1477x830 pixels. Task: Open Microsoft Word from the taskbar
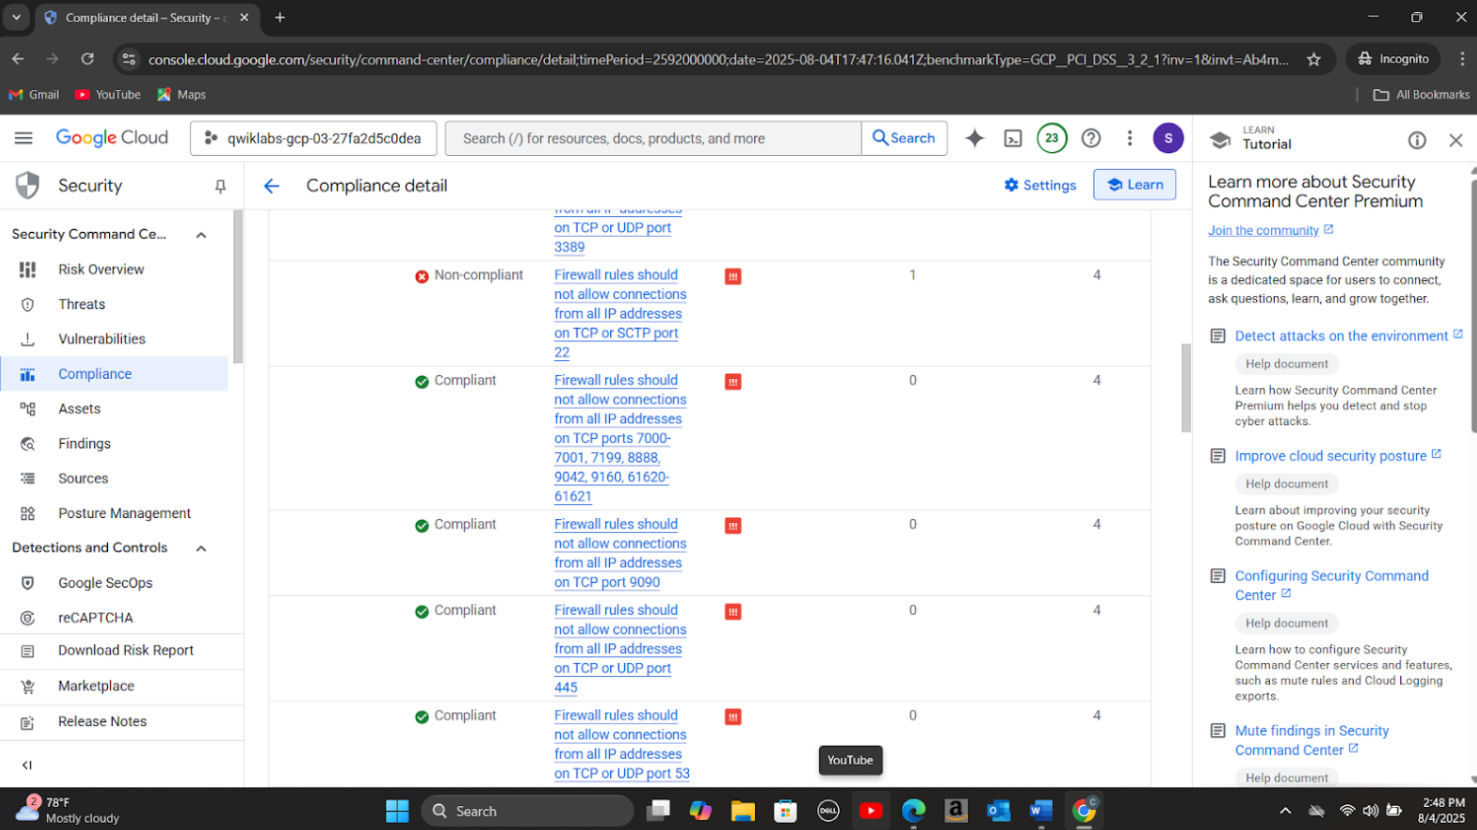pyautogui.click(x=1040, y=810)
